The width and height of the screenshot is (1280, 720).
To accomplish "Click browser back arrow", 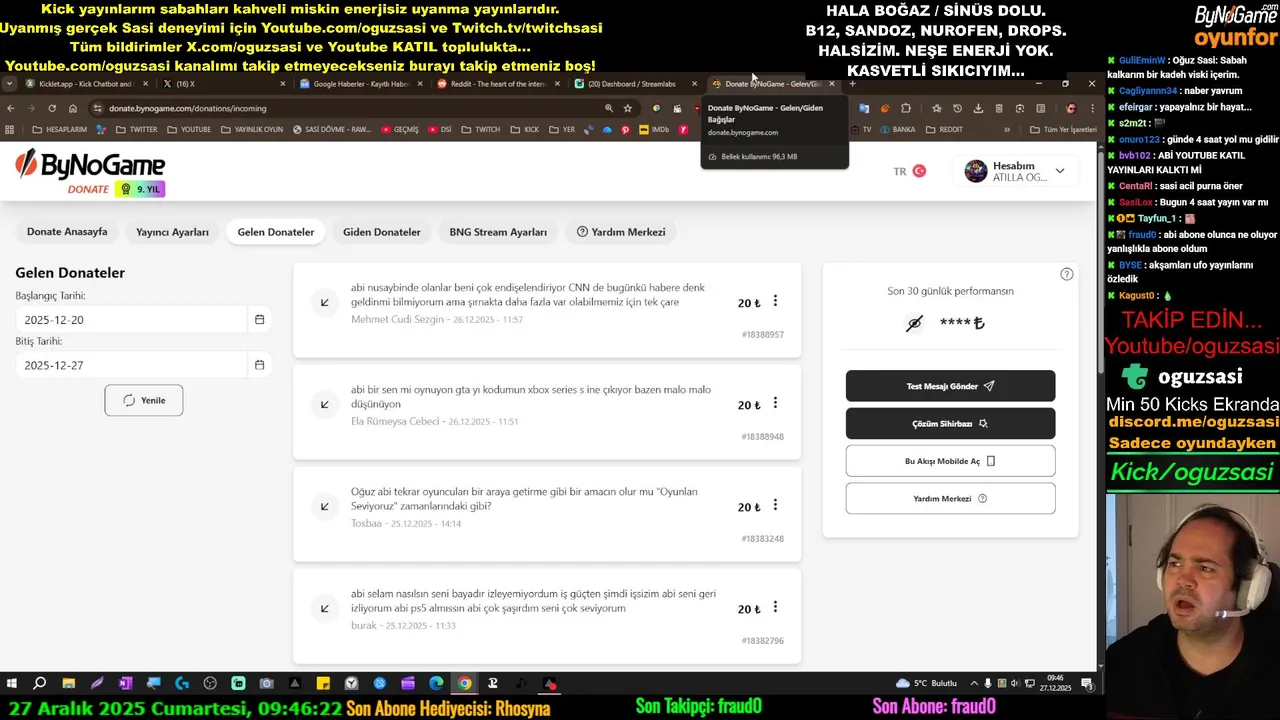I will (x=11, y=108).
